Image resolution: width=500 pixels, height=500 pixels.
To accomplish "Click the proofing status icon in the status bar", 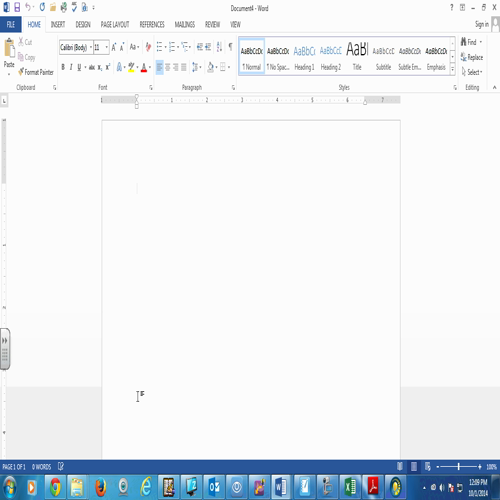I will click(x=61, y=466).
